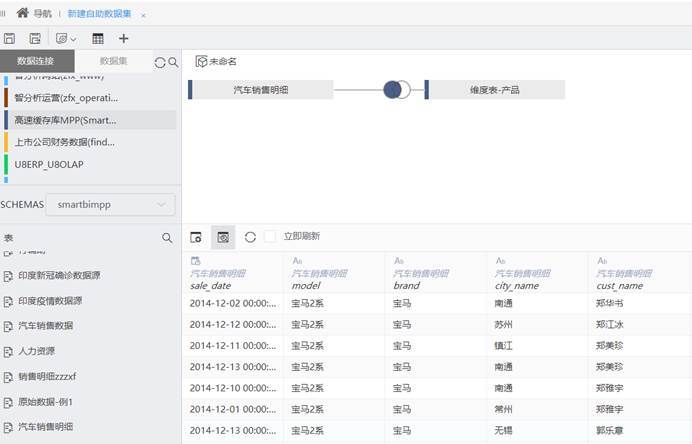Click the search icon beside 表 heading
Image resolution: width=692 pixels, height=444 pixels.
[167, 238]
